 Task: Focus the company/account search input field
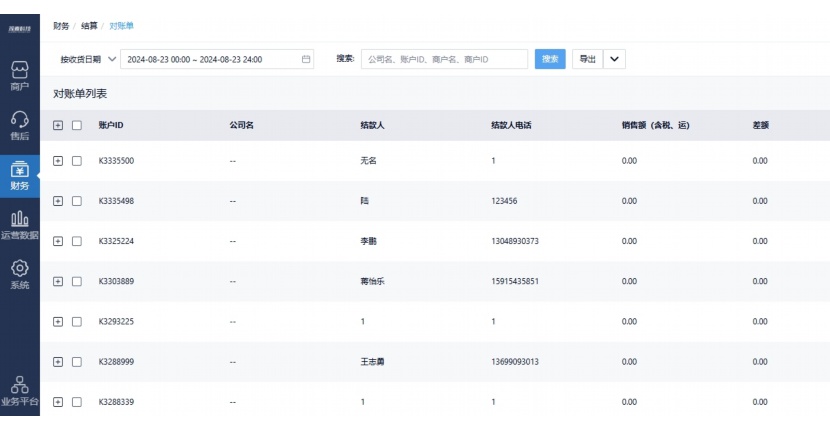click(x=444, y=59)
